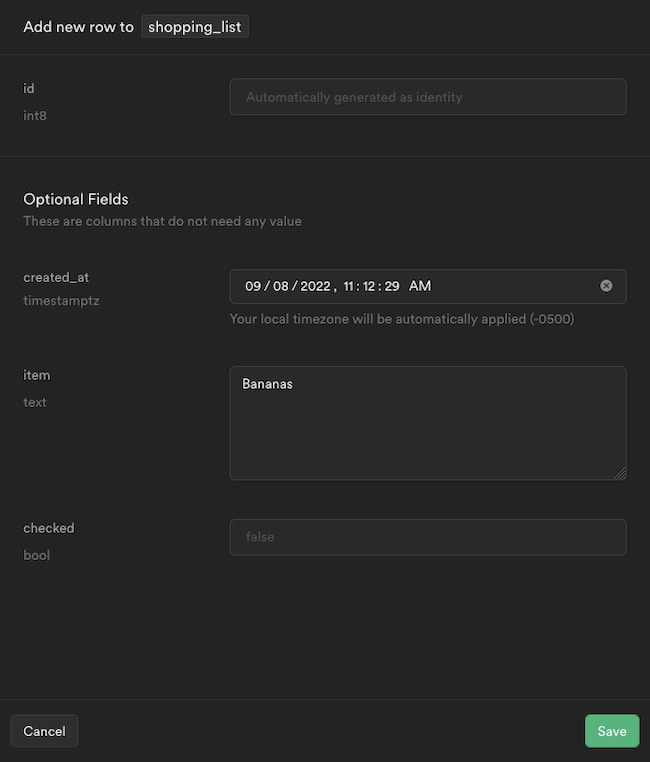The height and width of the screenshot is (762, 650).
Task: Click the id field auto-generated as identity
Action: point(428,97)
